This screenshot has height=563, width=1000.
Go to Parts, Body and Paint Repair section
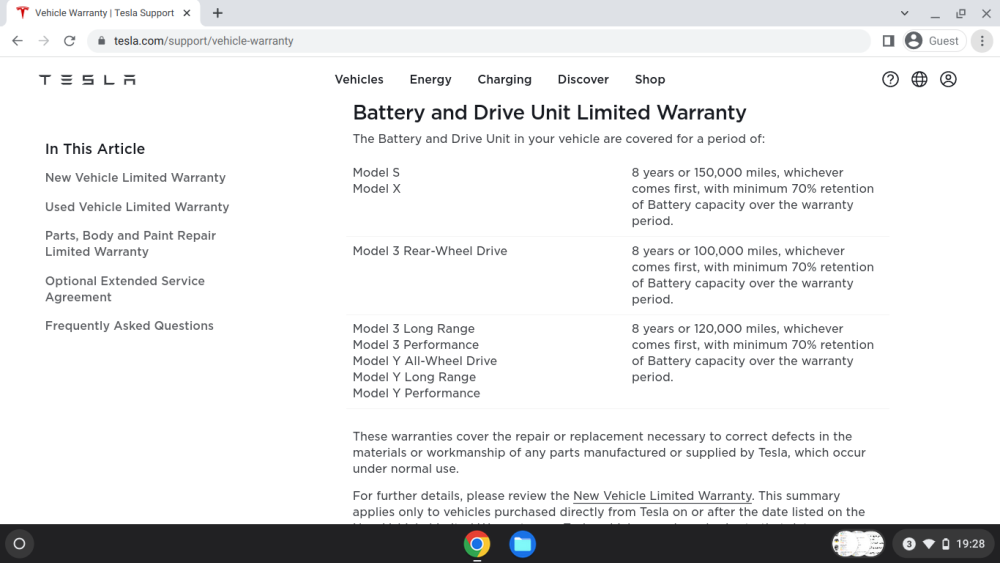click(131, 244)
